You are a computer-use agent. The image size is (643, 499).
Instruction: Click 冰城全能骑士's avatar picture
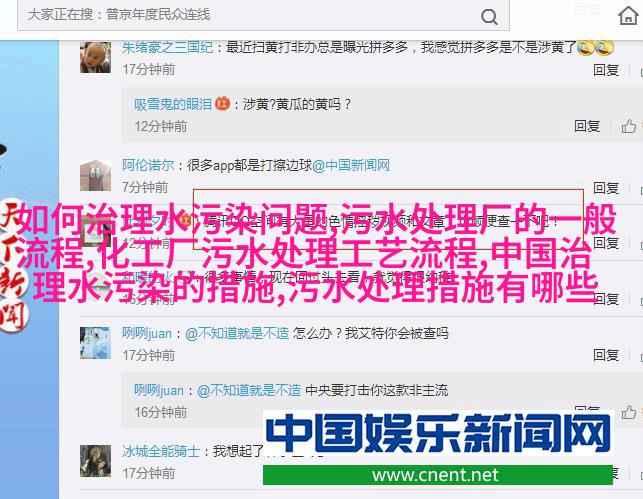click(95, 461)
